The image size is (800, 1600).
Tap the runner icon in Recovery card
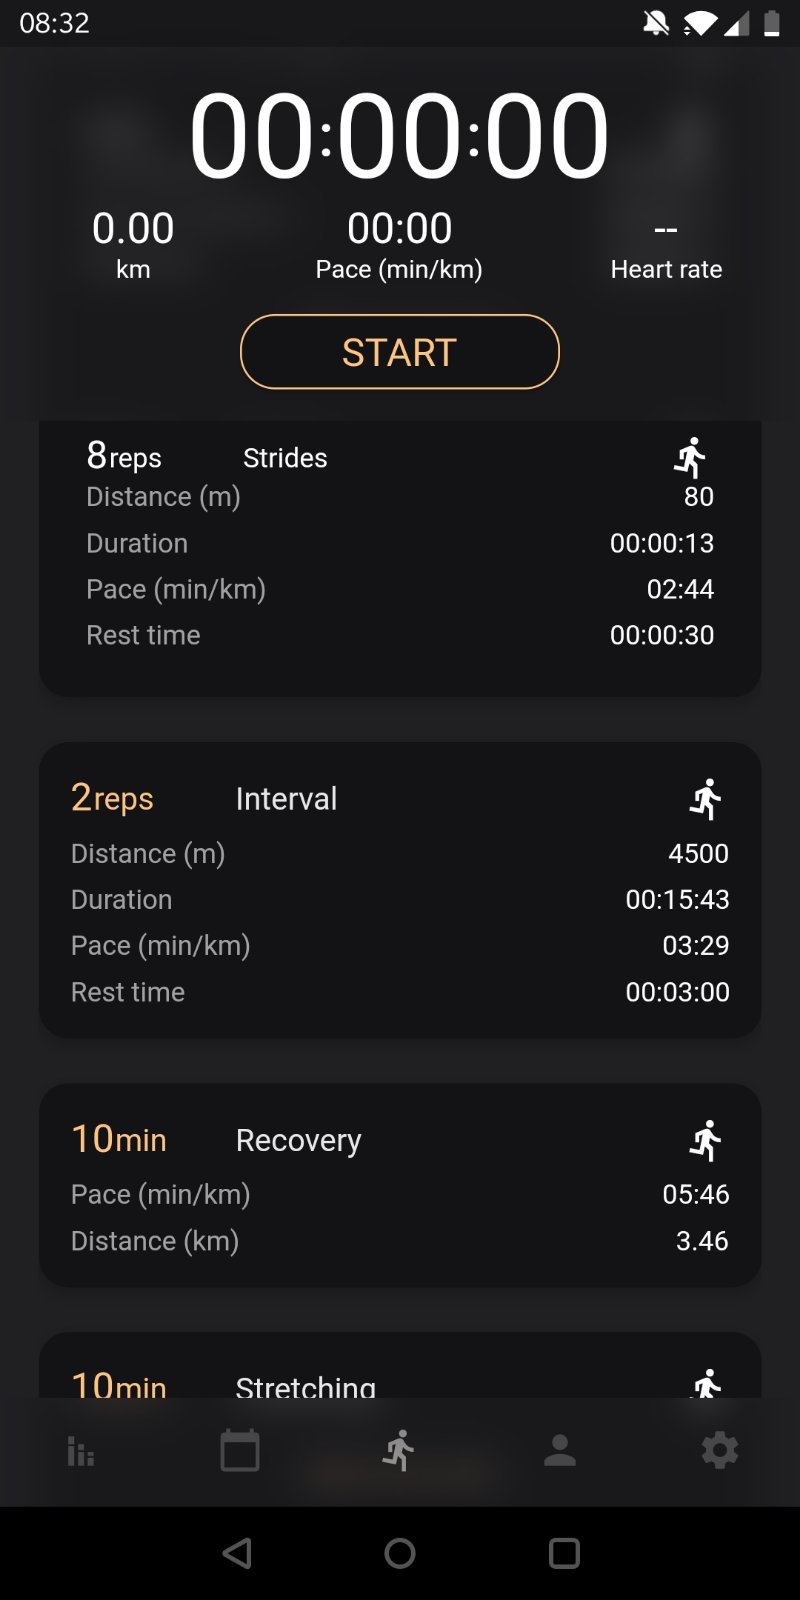(706, 1141)
